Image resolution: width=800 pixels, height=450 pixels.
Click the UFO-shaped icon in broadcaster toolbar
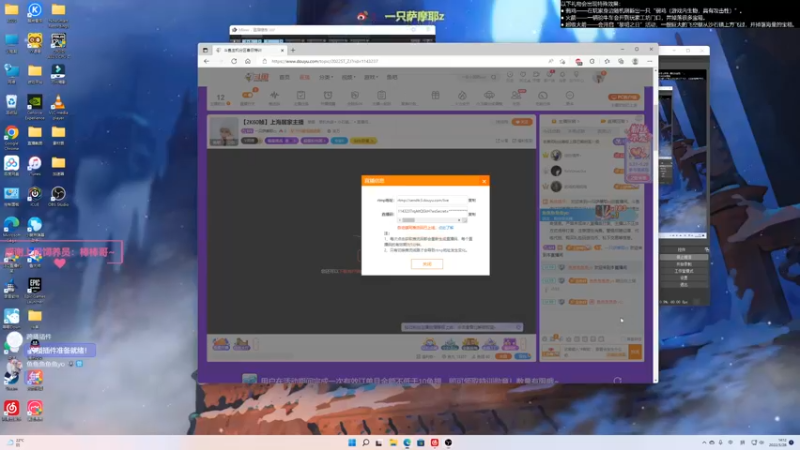coord(489,95)
